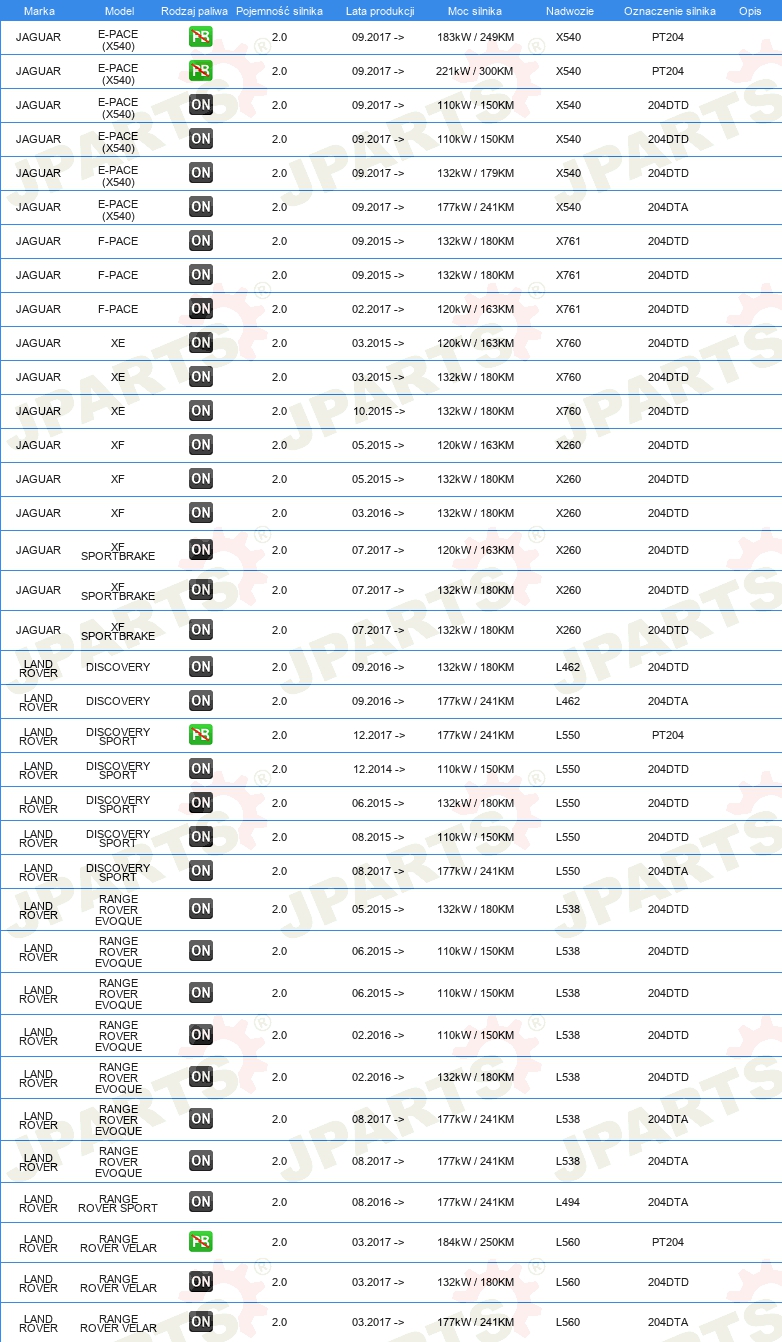
Task: Click ON fuel icon in XF 03.2016 row
Action: point(201,513)
